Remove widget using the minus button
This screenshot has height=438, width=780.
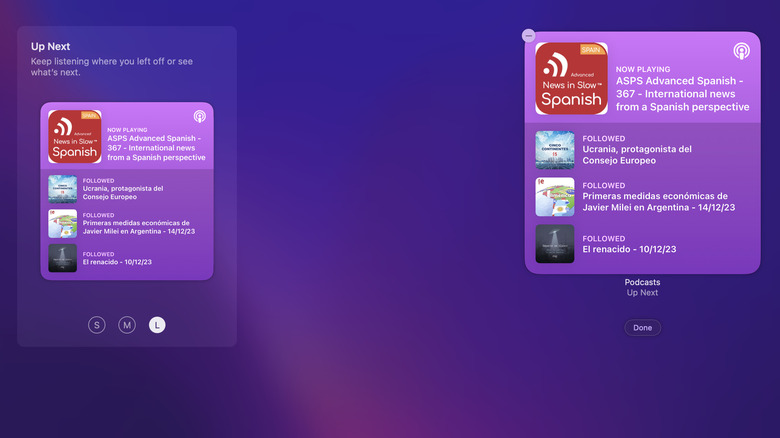(x=529, y=36)
